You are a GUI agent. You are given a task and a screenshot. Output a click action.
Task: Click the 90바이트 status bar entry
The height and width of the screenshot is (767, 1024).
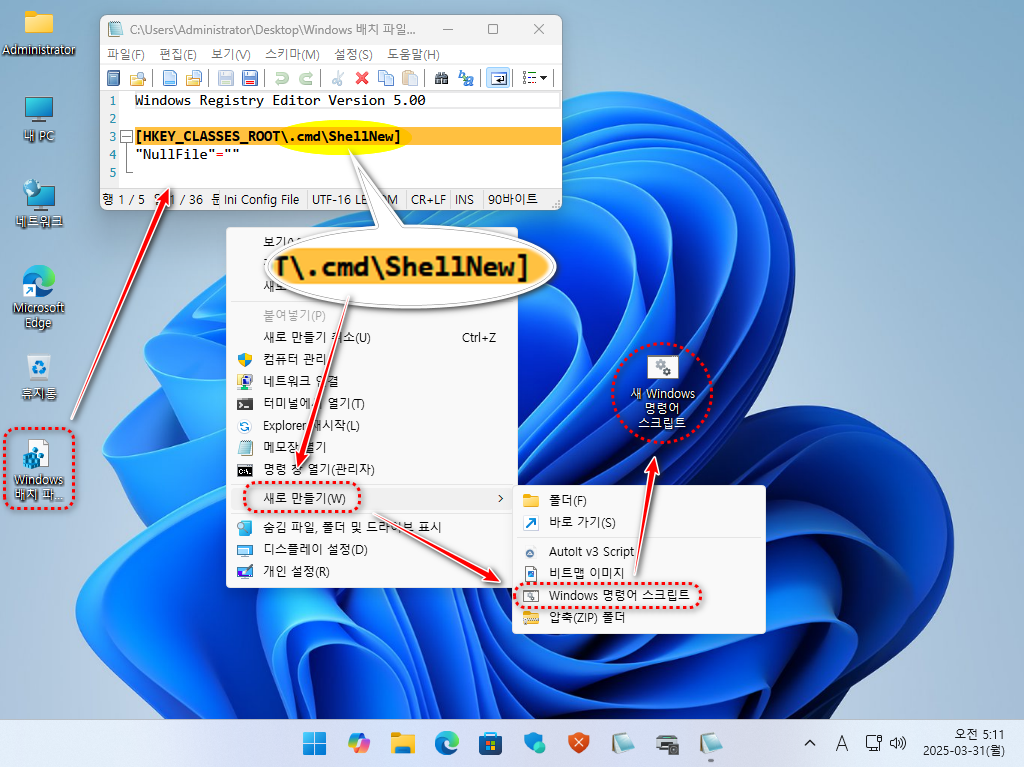pos(513,199)
